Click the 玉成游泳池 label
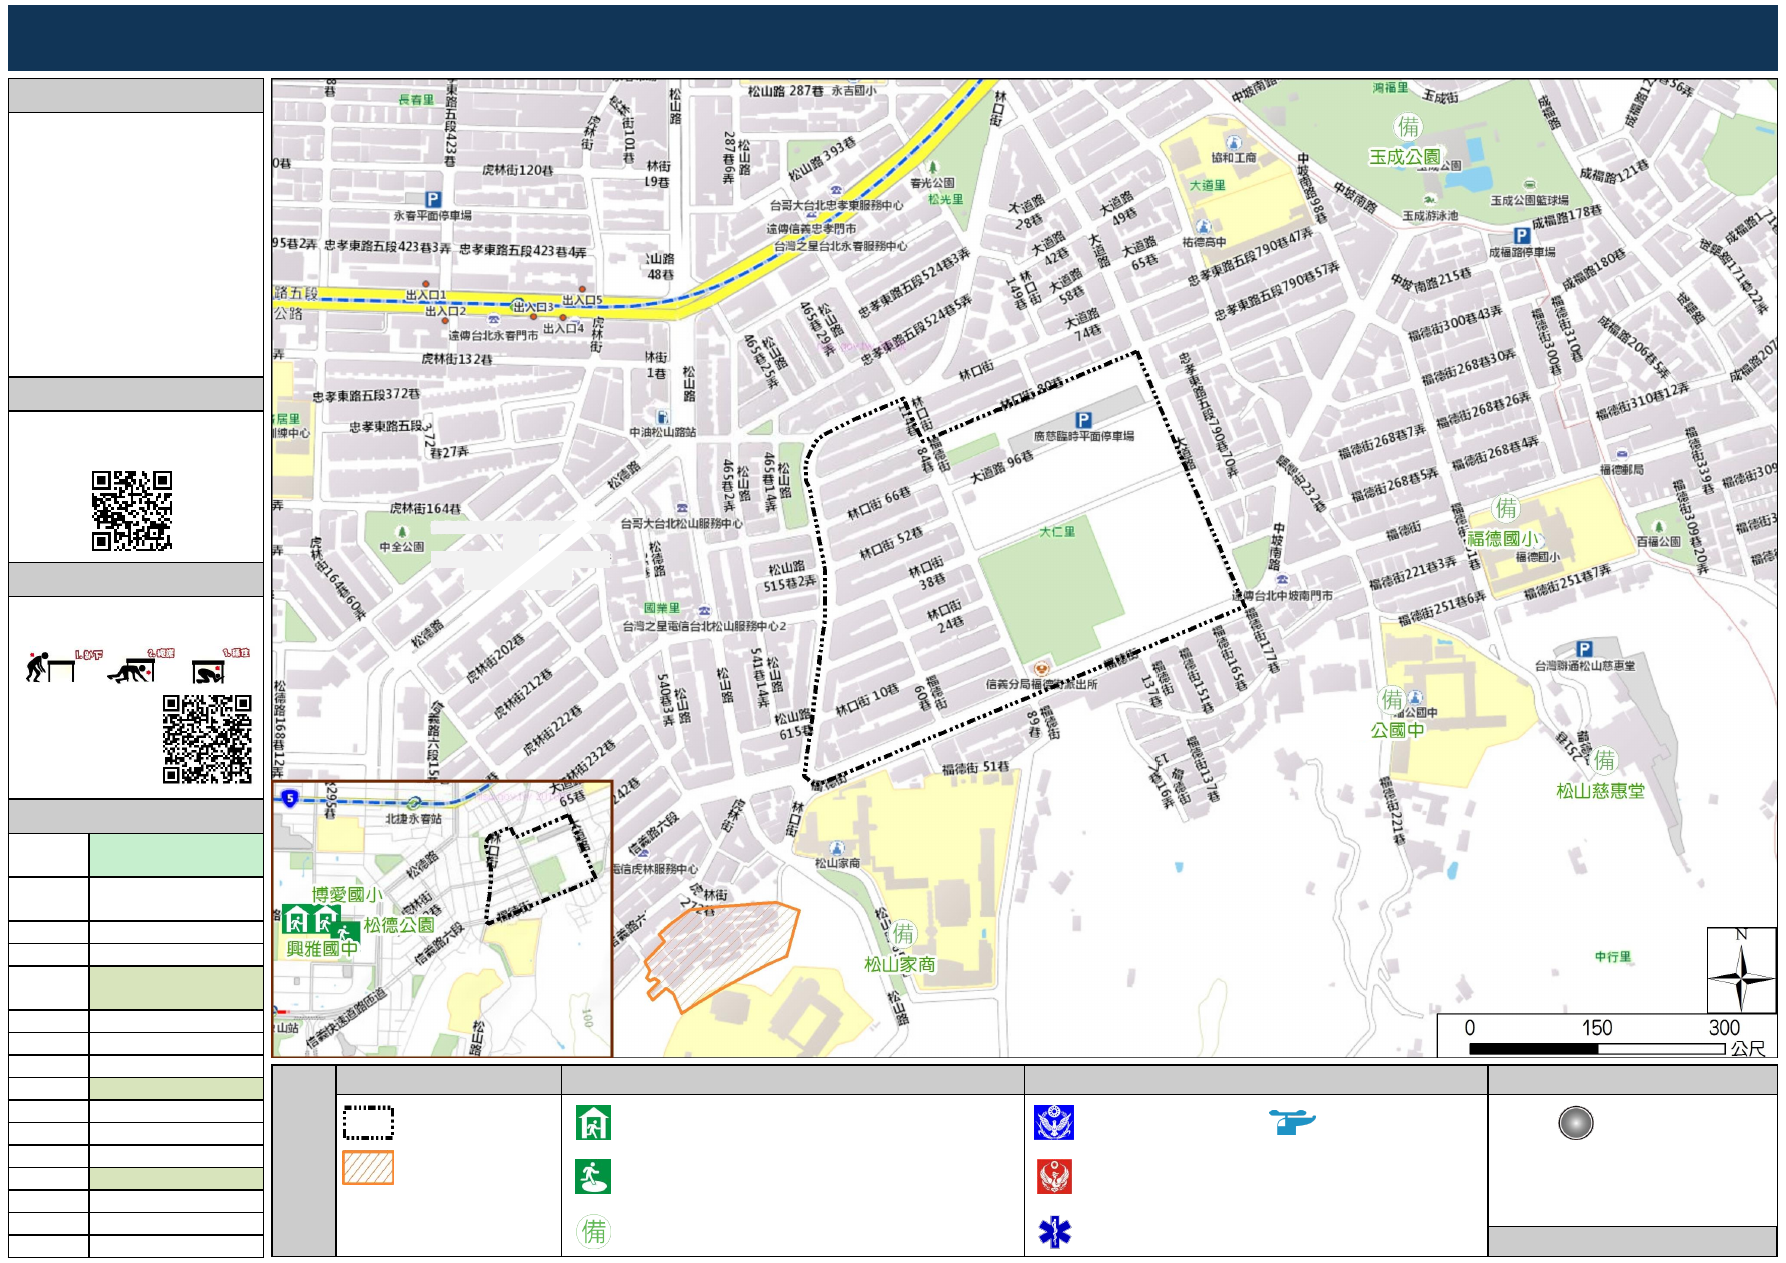The height and width of the screenshot is (1263, 1786). [1430, 215]
